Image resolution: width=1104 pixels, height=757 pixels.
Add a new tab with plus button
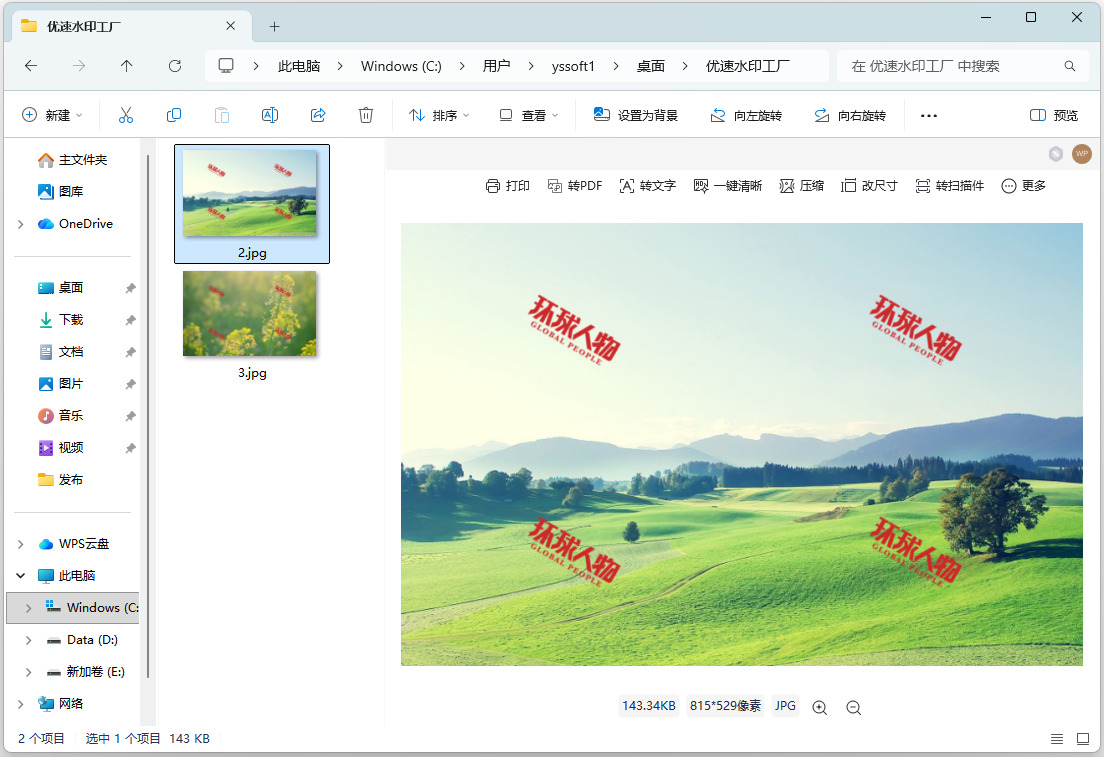275,27
